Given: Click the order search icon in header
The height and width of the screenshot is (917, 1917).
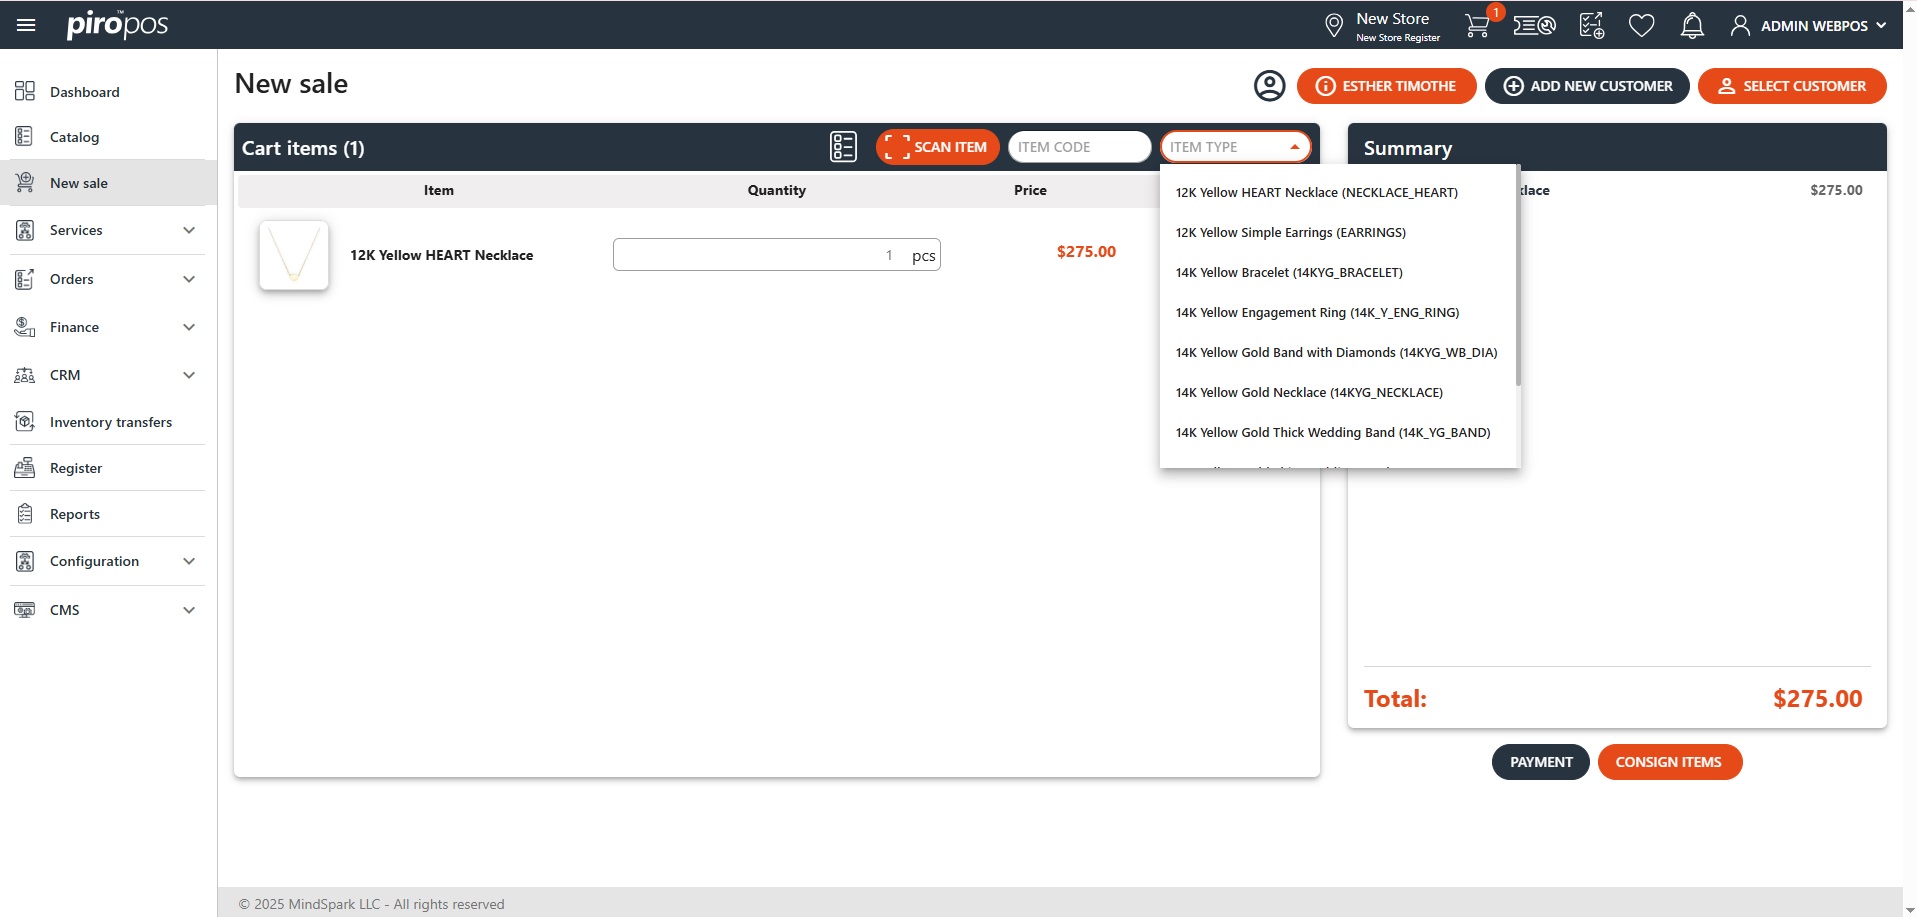Looking at the screenshot, I should (1534, 26).
